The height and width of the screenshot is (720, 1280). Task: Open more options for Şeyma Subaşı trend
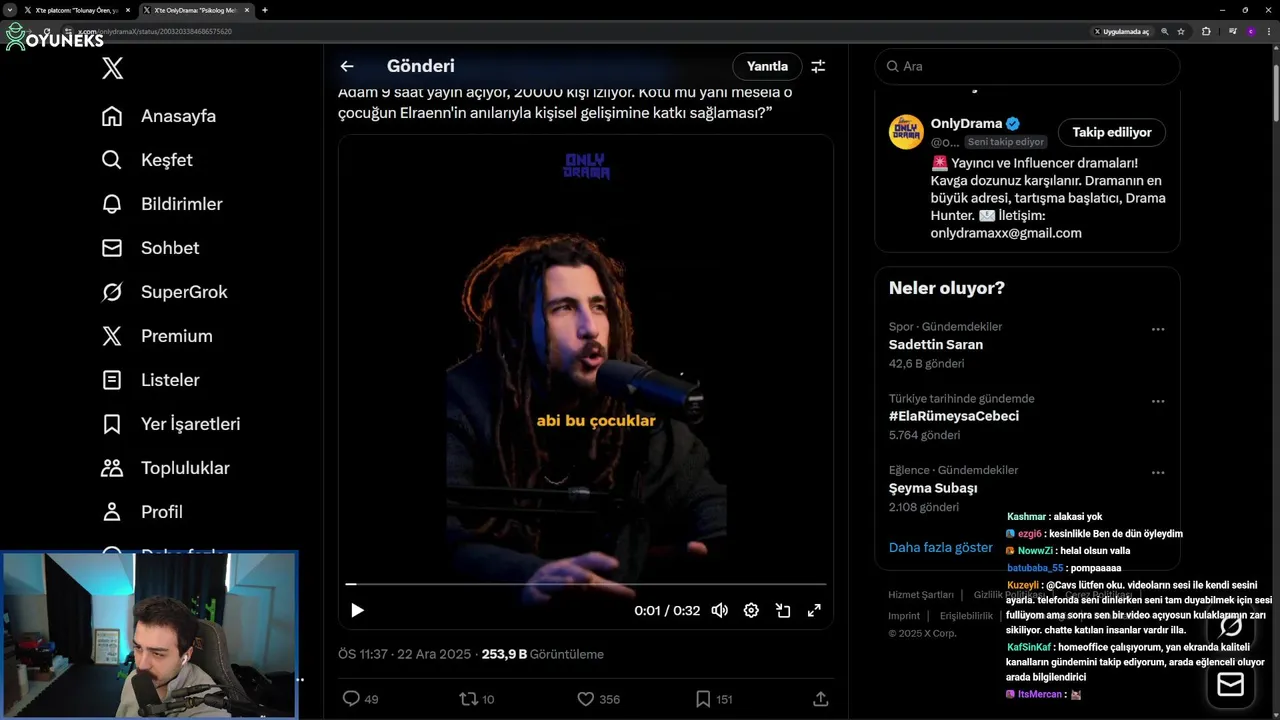pyautogui.click(x=1158, y=473)
